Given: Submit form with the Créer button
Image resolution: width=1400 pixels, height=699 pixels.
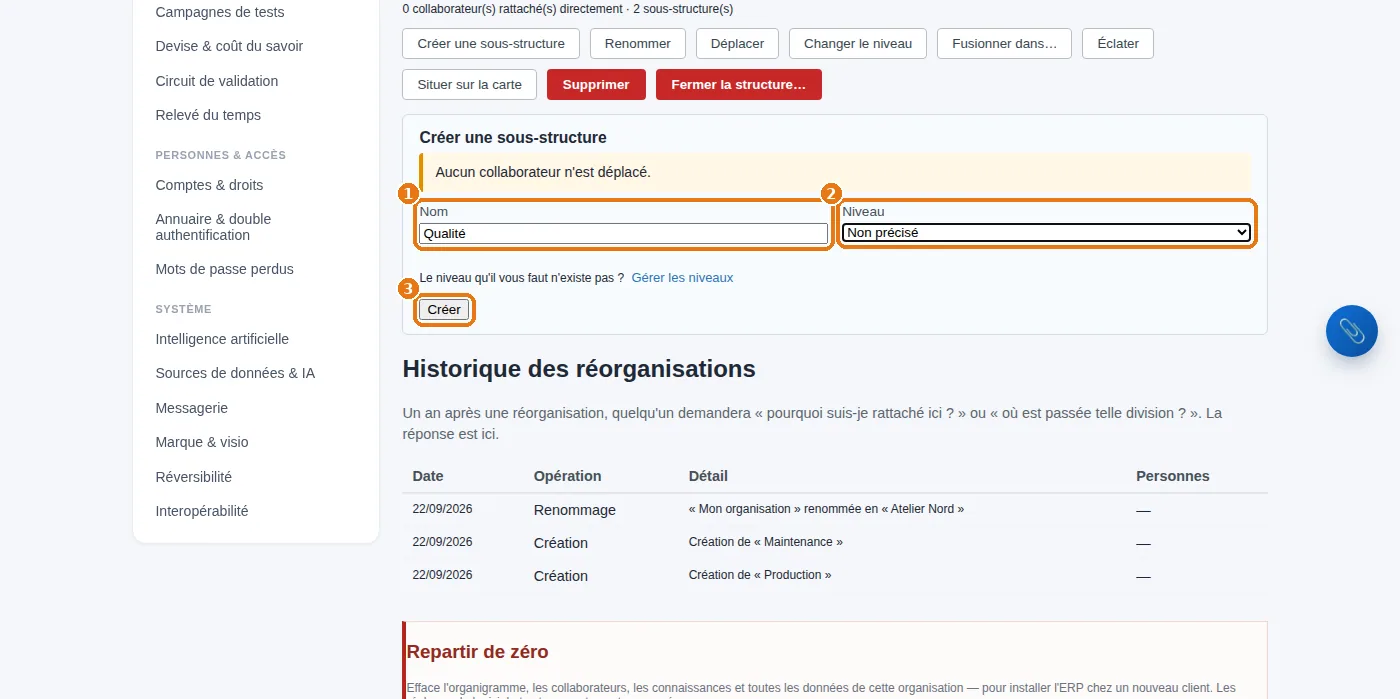Looking at the screenshot, I should click(444, 310).
